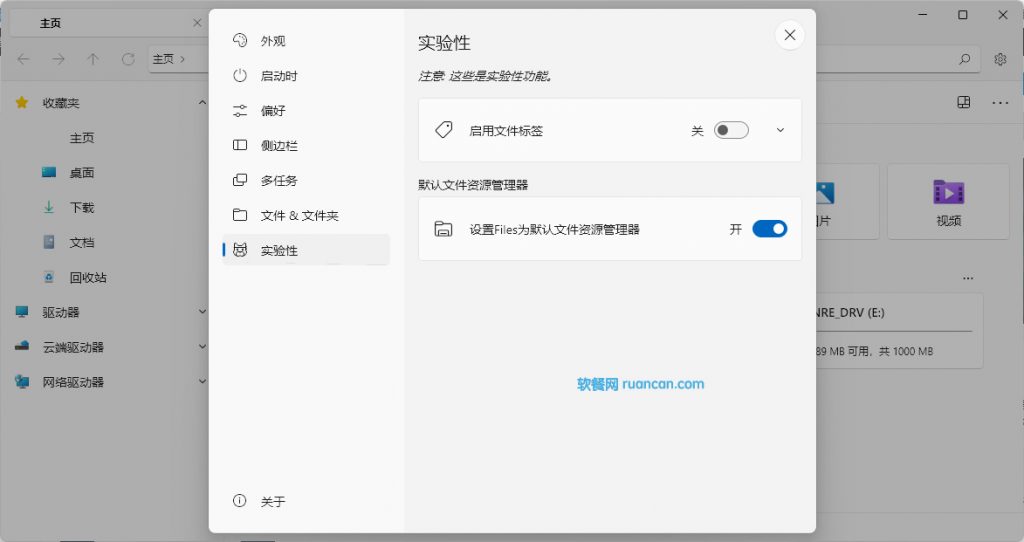Select the 实验性 experimental tab
The width and height of the screenshot is (1024, 542).
pos(279,251)
